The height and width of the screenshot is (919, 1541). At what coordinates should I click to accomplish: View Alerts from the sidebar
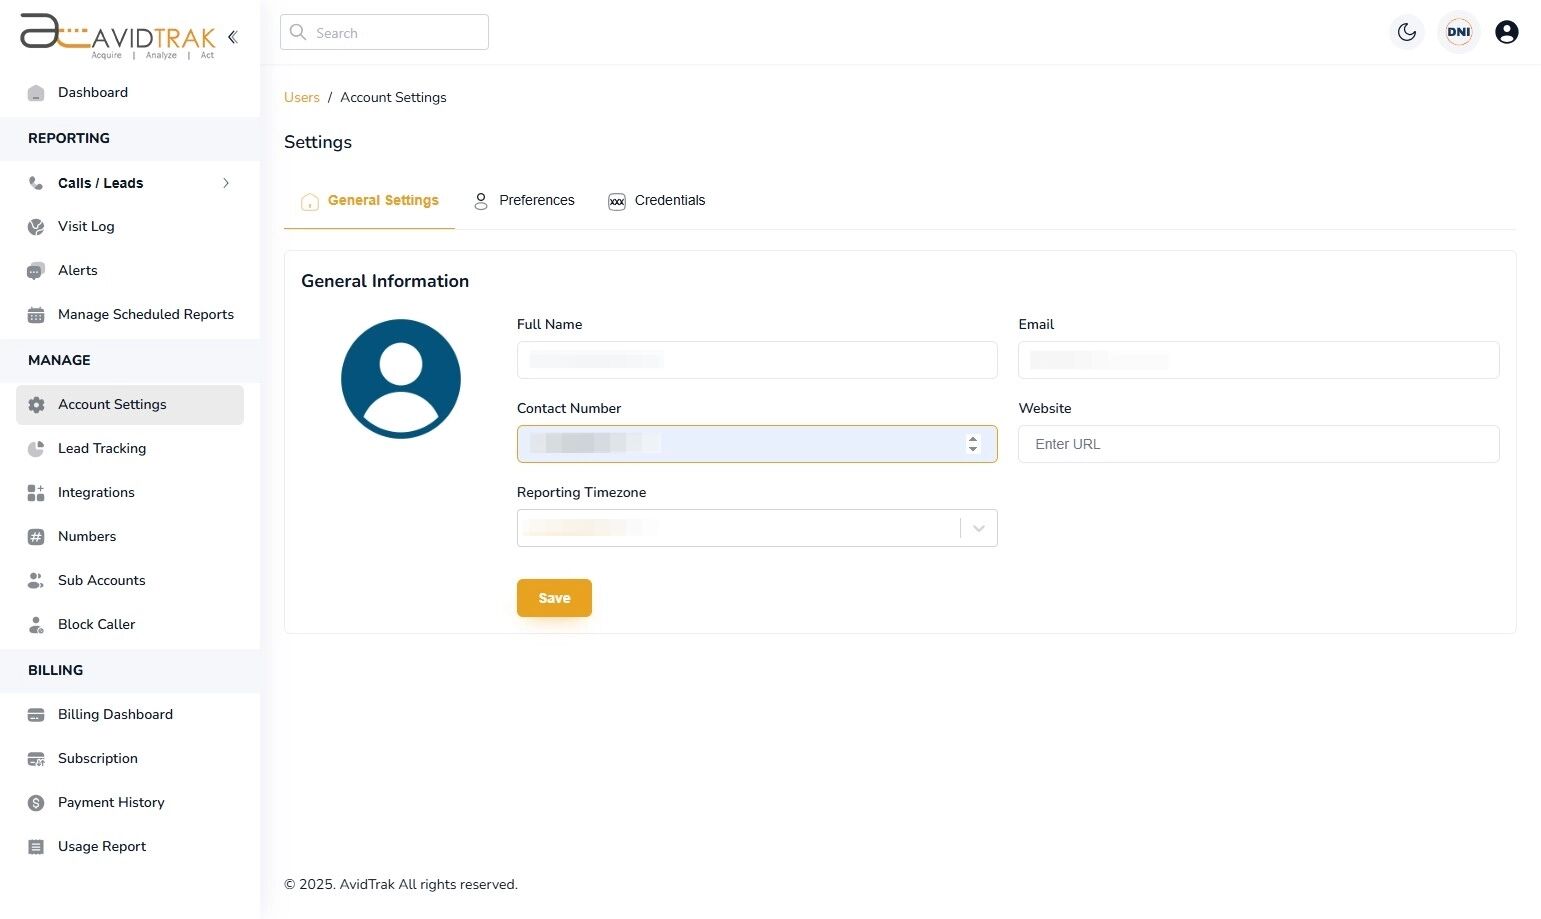(77, 270)
